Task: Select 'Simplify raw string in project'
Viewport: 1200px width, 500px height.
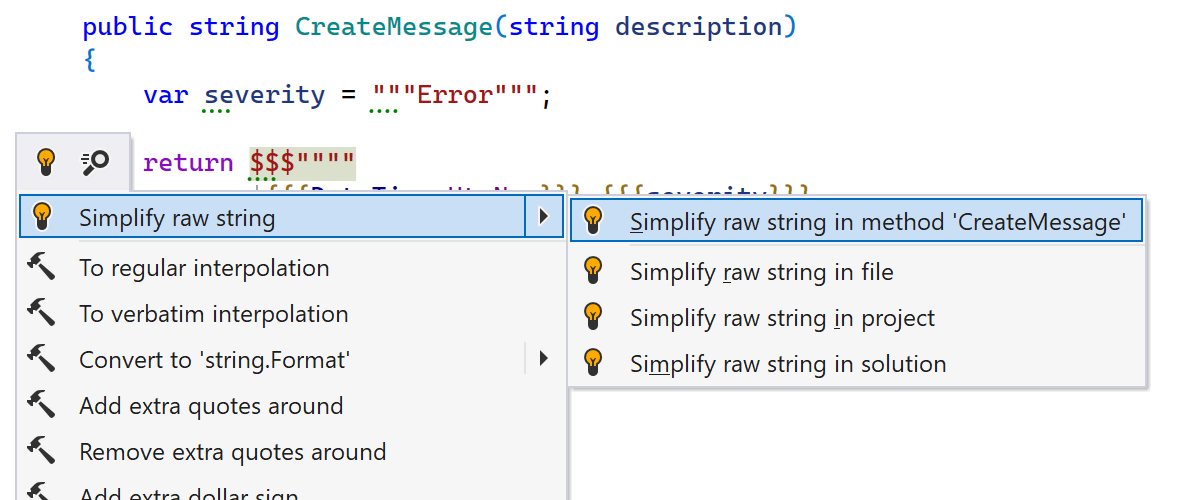Action: click(782, 318)
